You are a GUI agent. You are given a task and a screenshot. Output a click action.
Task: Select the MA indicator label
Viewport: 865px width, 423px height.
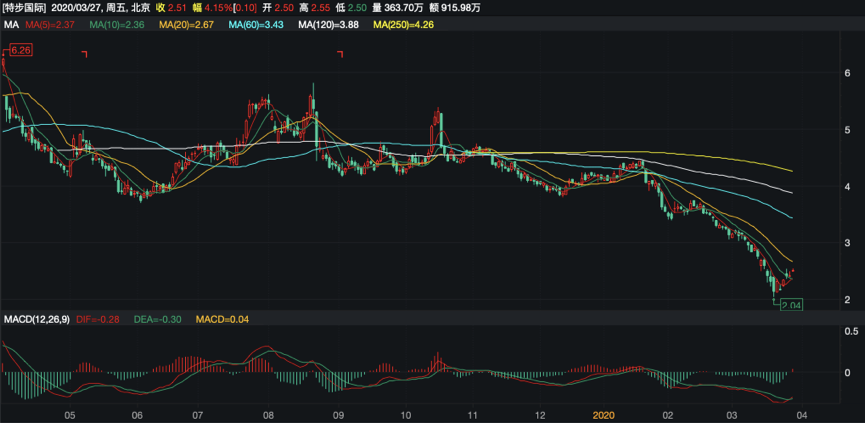(x=11, y=25)
